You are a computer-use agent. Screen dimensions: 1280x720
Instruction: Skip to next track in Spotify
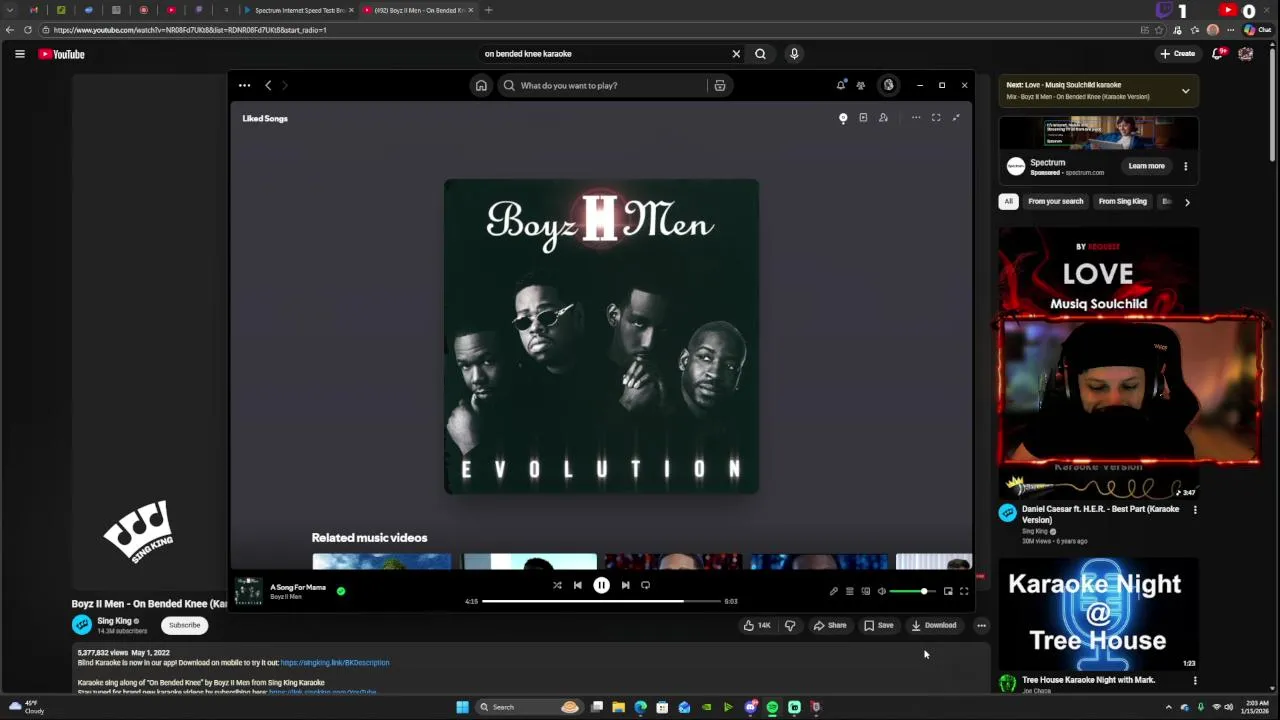point(625,585)
